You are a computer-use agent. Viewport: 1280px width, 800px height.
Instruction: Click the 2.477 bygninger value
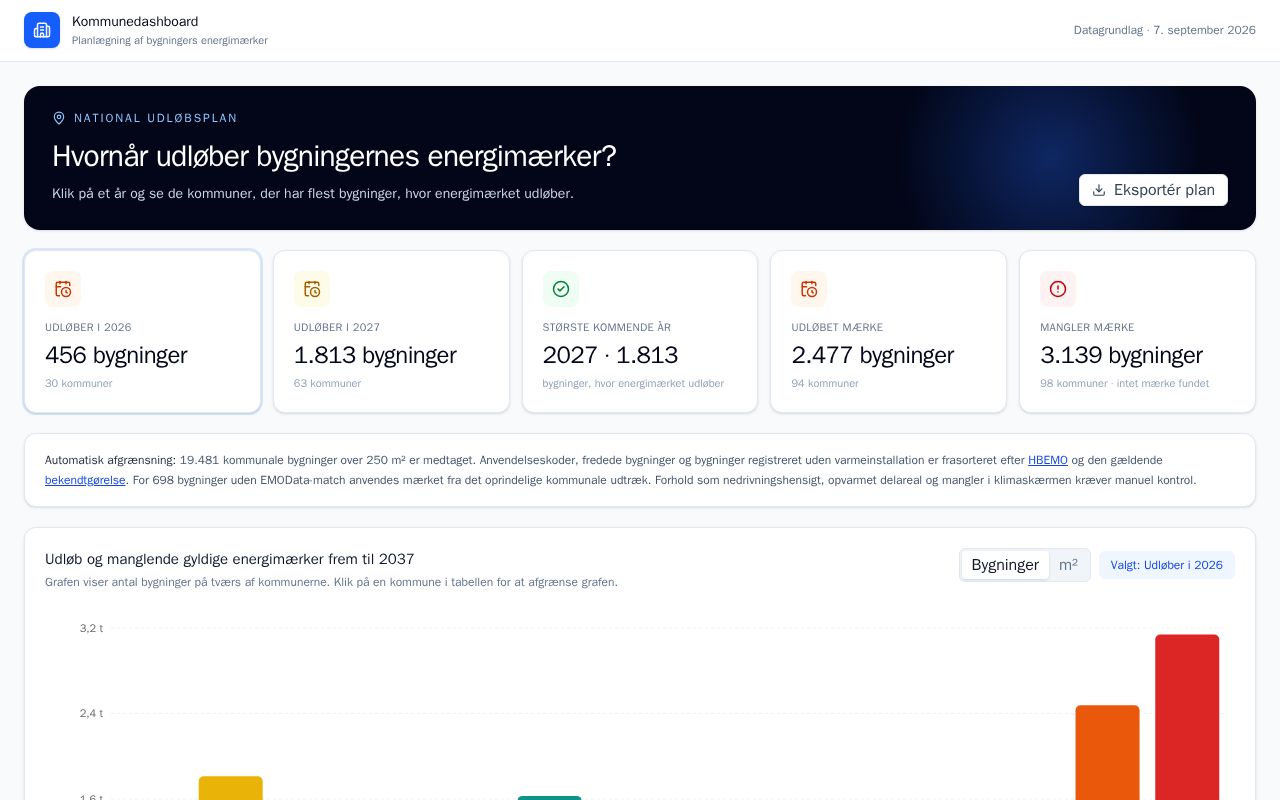pos(872,355)
